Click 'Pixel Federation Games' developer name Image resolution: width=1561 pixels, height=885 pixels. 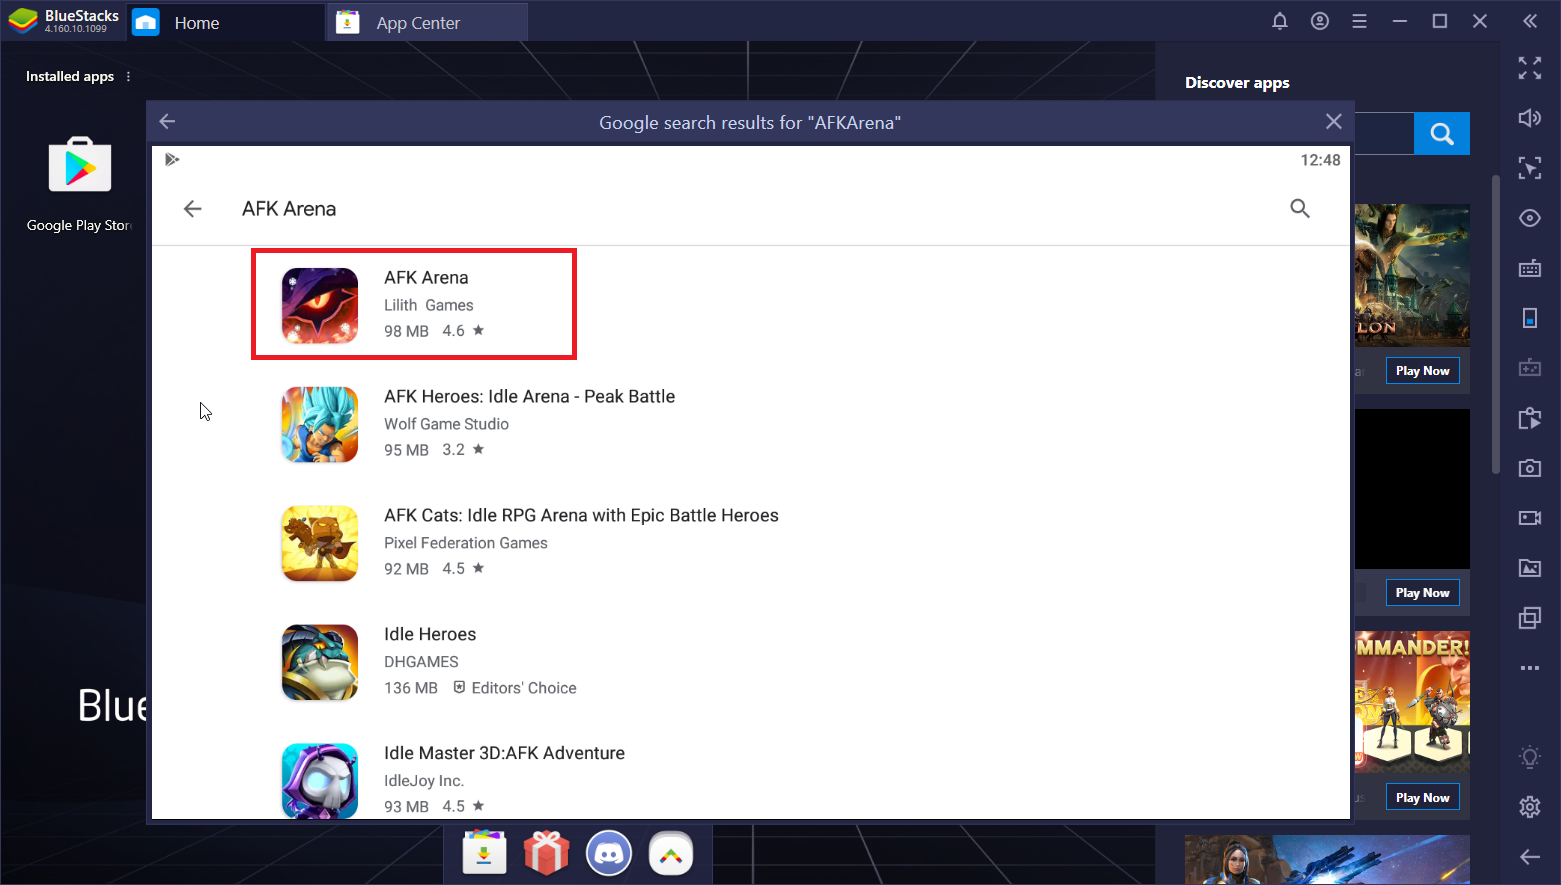(x=466, y=543)
